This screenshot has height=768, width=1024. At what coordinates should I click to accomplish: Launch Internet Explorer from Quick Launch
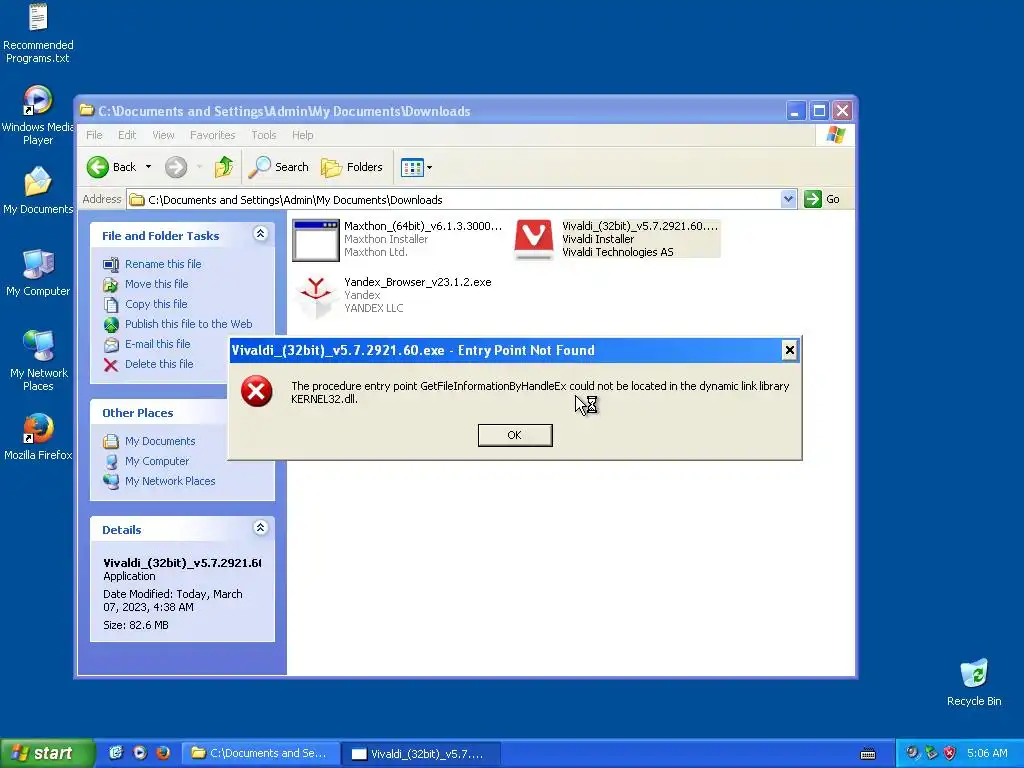tap(116, 753)
